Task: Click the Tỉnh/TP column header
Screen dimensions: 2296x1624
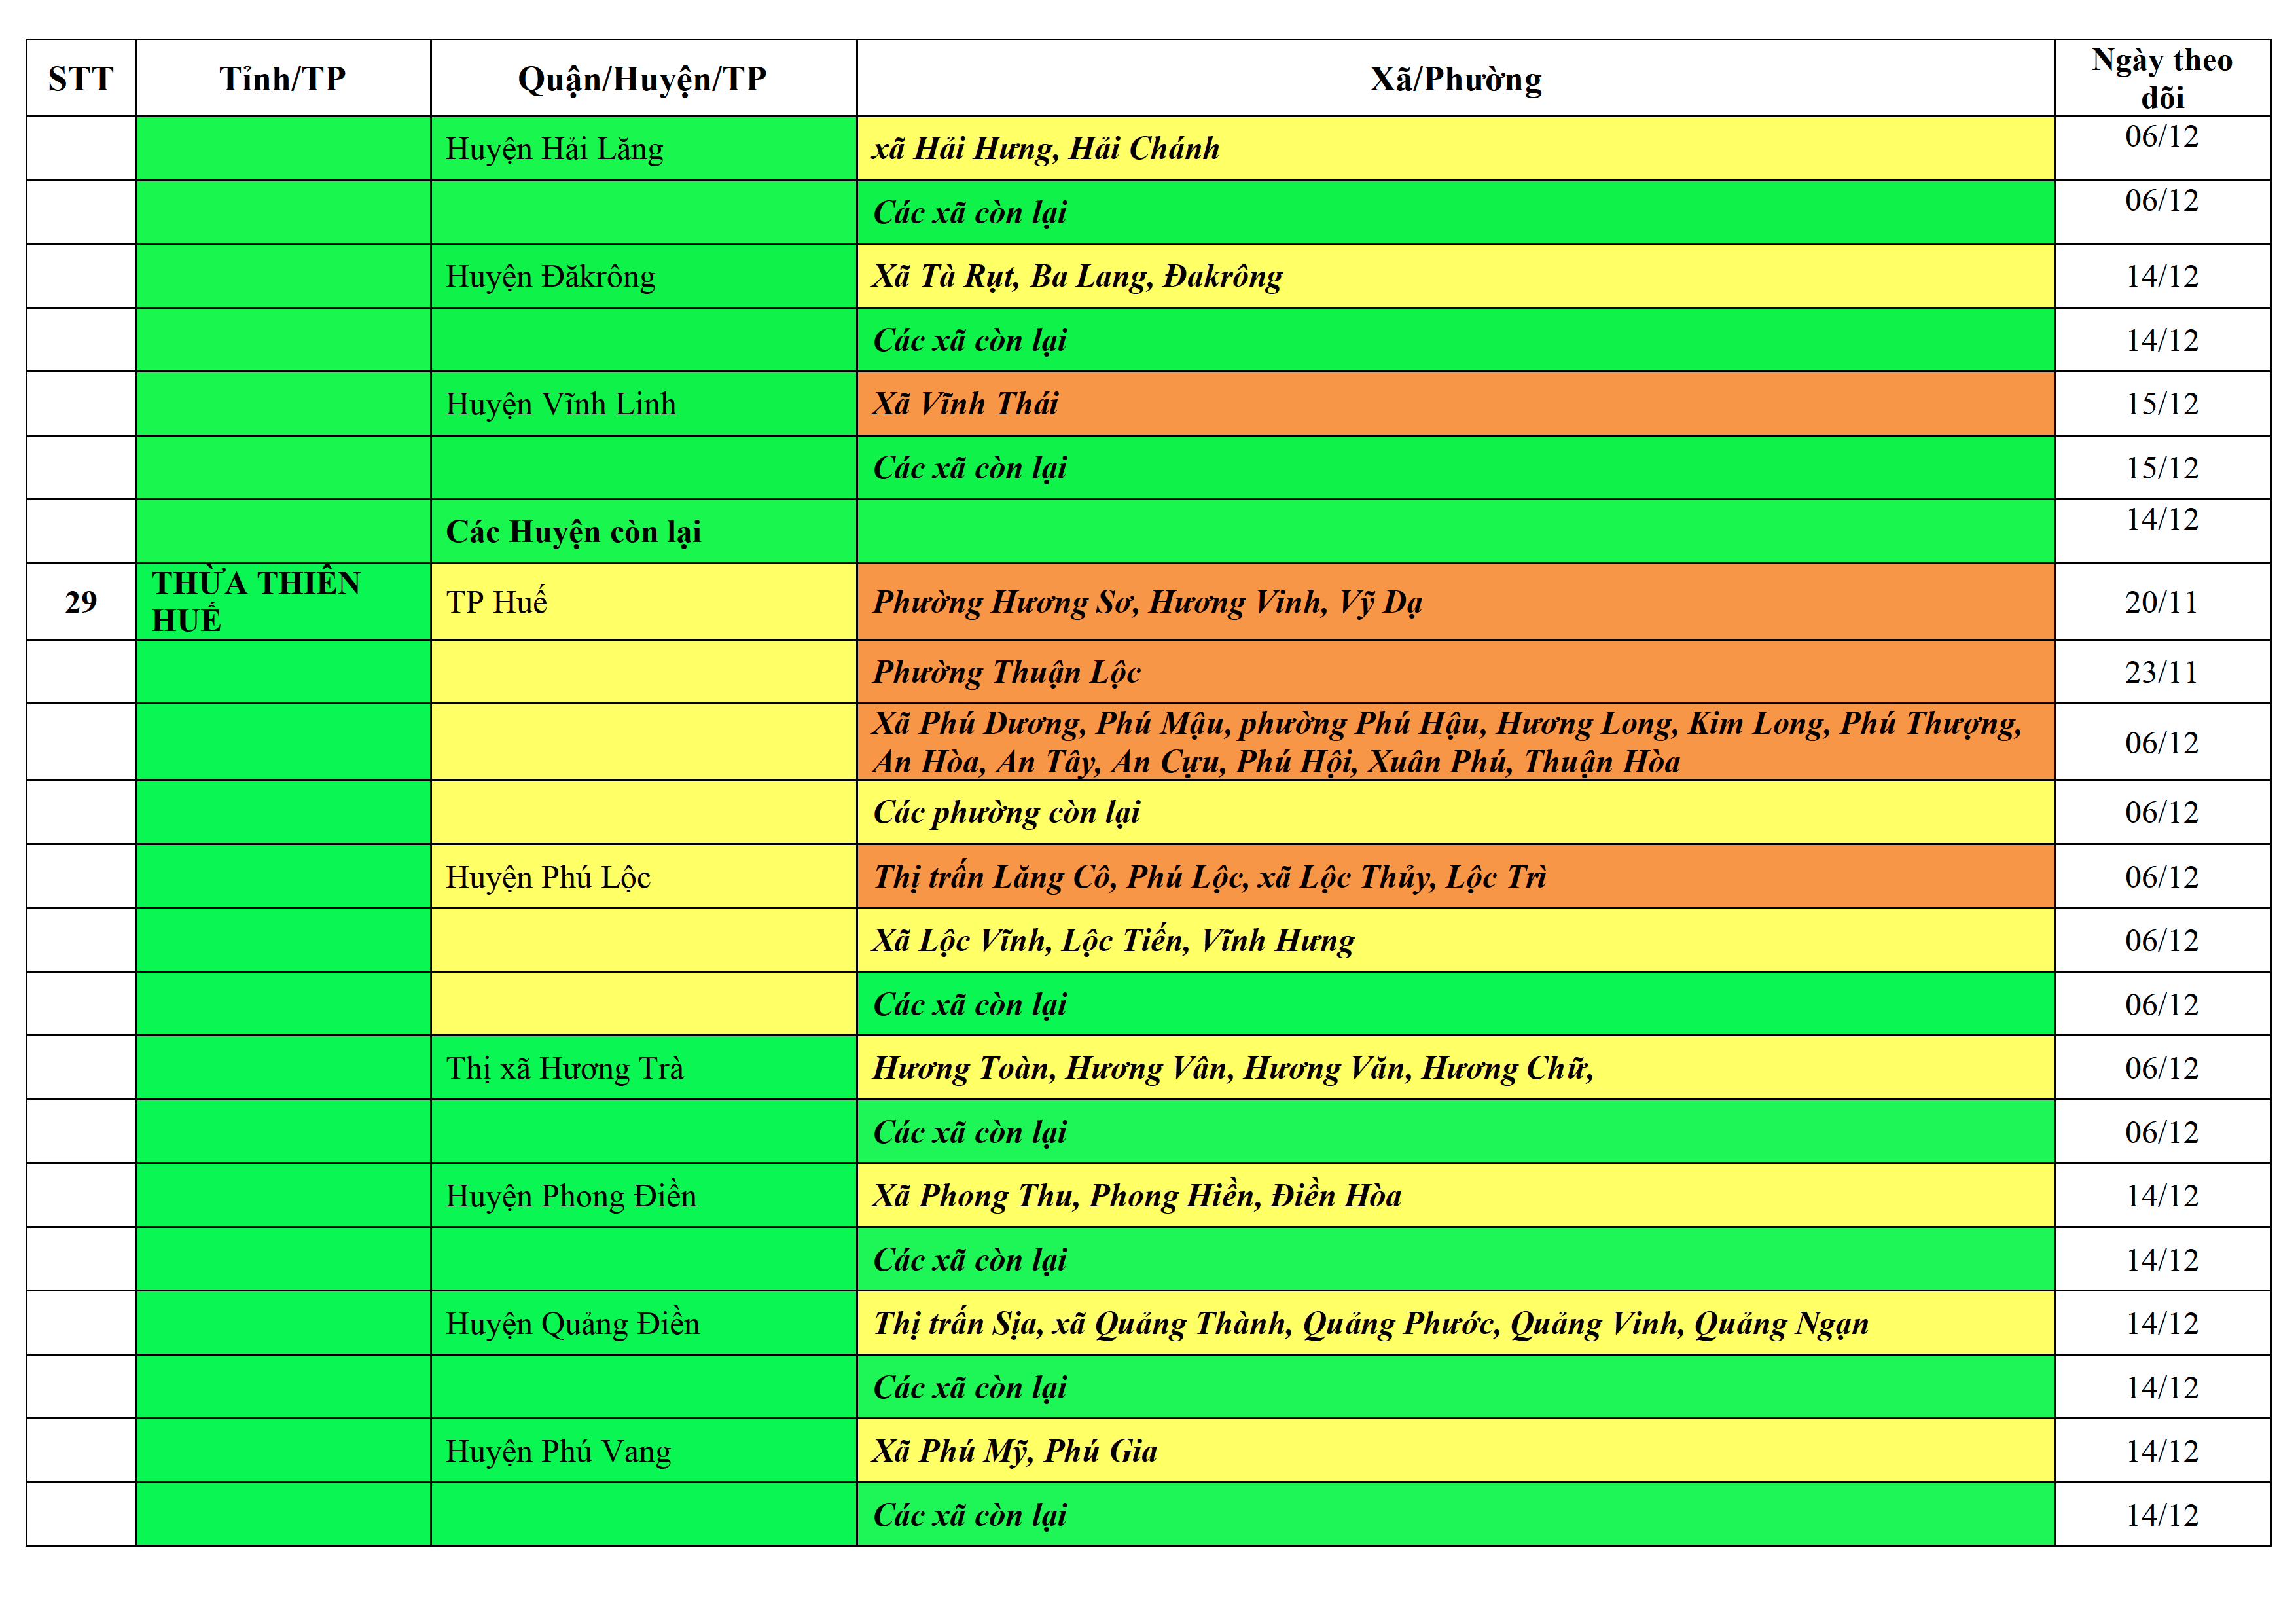Action: tap(283, 78)
